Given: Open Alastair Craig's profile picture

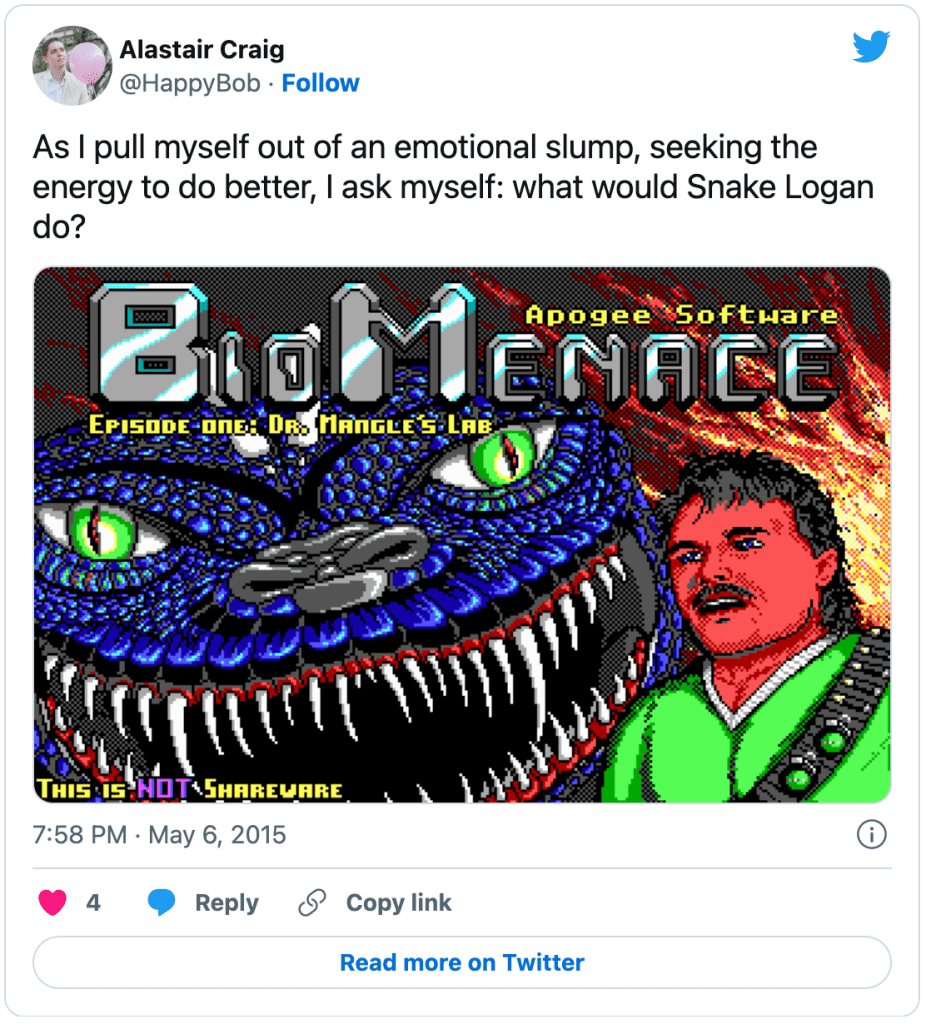Looking at the screenshot, I should click(x=71, y=66).
